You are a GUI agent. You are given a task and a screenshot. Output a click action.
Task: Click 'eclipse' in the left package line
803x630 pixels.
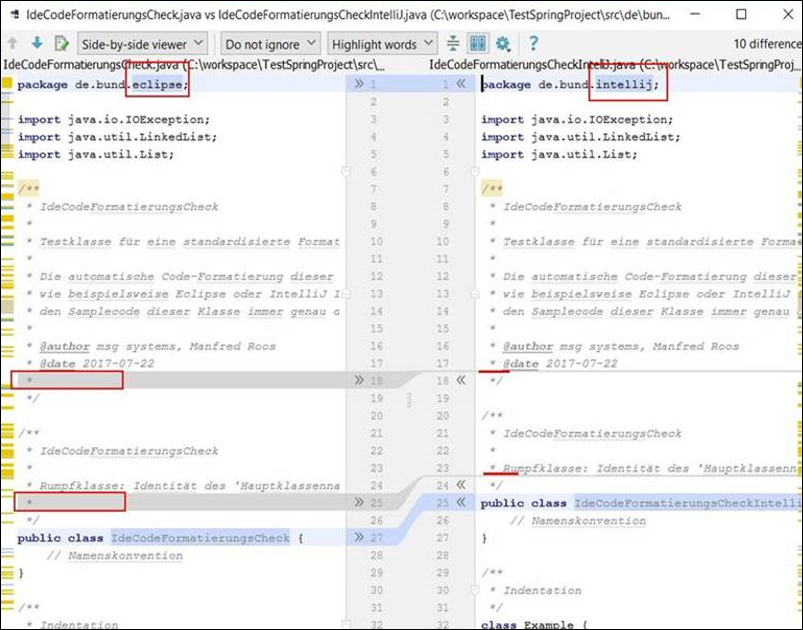(157, 84)
